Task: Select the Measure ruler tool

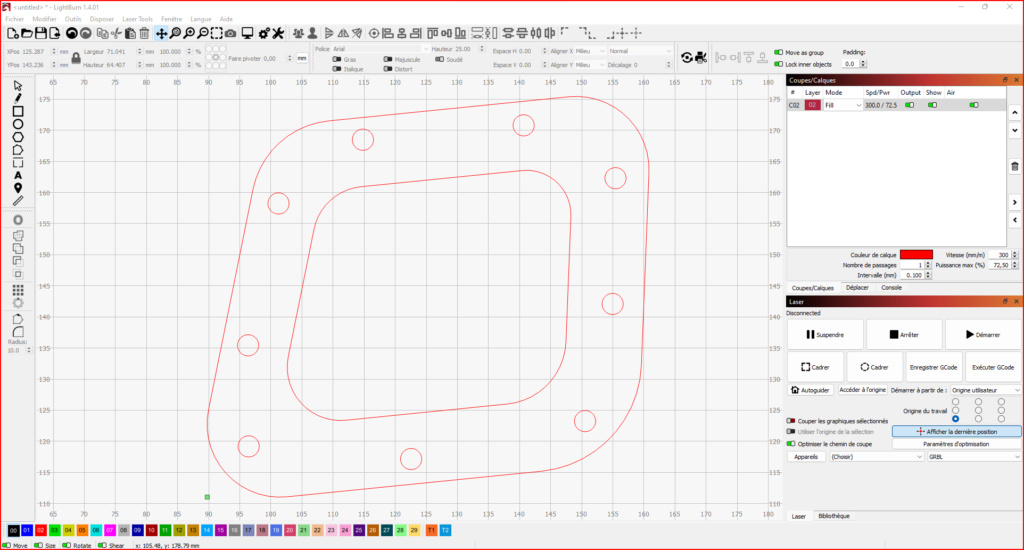Action: point(18,201)
